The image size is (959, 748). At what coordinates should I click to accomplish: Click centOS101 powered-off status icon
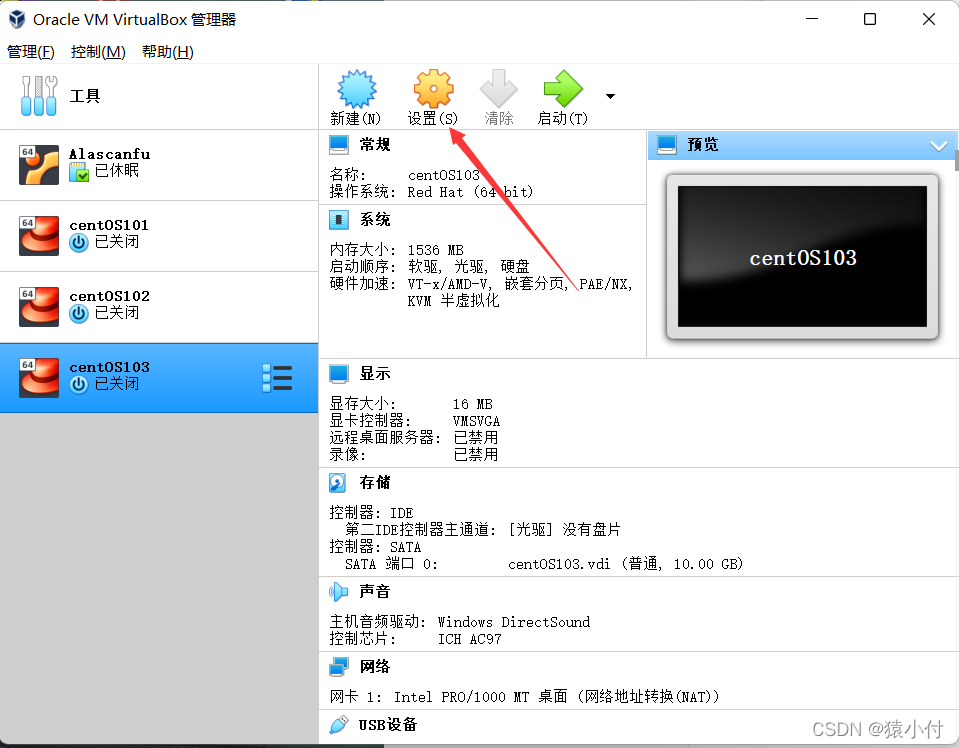79,243
